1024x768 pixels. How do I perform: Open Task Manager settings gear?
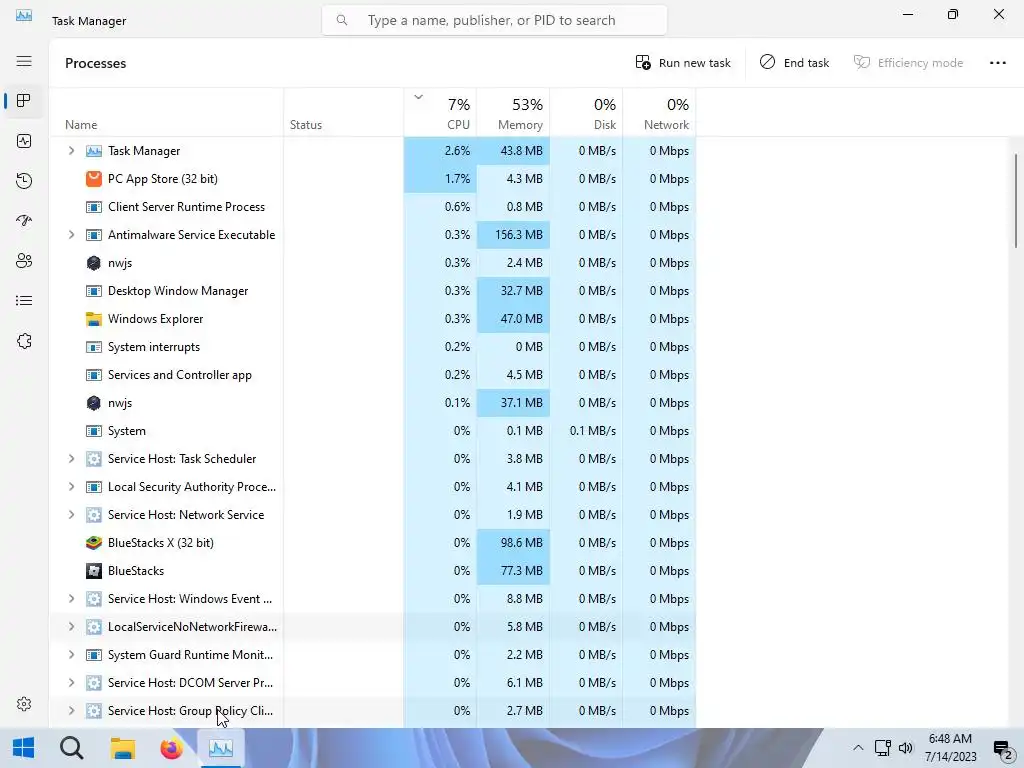(x=24, y=704)
